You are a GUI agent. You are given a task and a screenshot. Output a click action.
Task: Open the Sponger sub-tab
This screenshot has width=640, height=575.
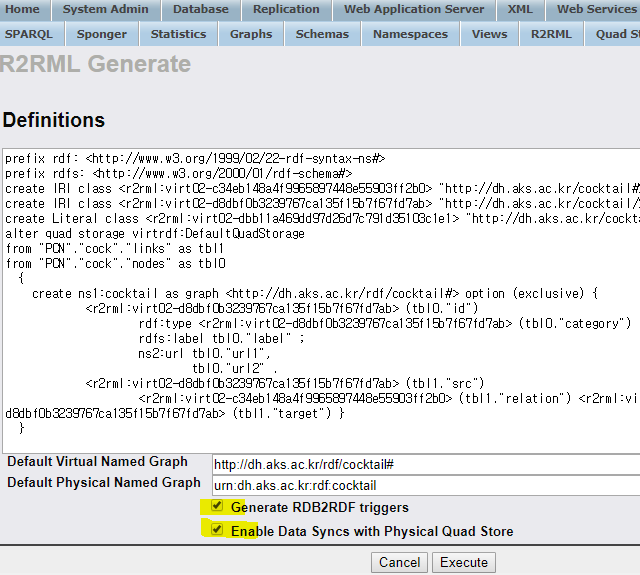(x=102, y=34)
